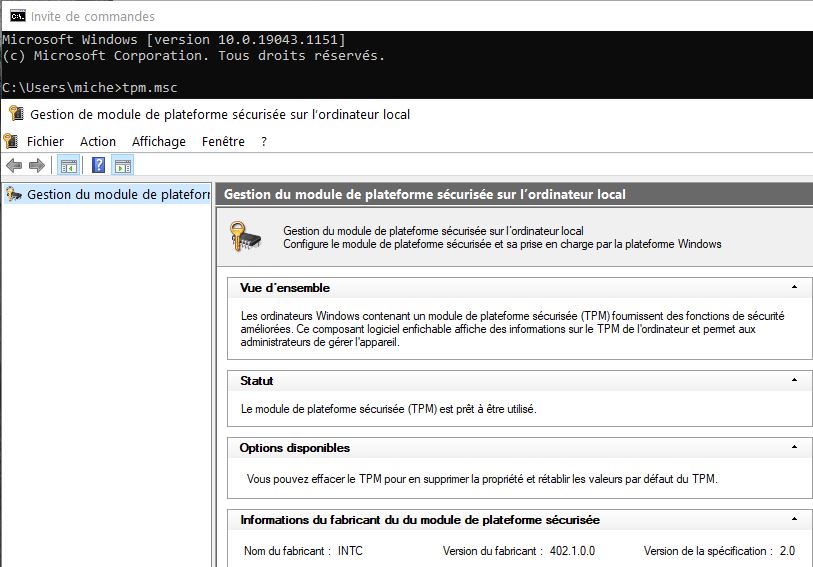Click the Forward arrow toolbar icon
Image resolution: width=813 pixels, height=567 pixels.
(37, 166)
